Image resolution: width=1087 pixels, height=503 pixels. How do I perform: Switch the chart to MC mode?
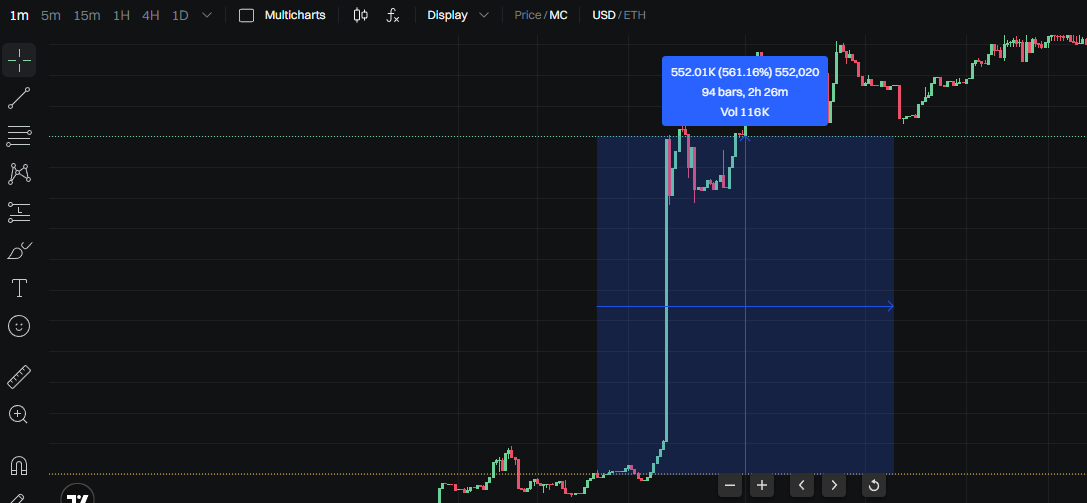point(559,15)
